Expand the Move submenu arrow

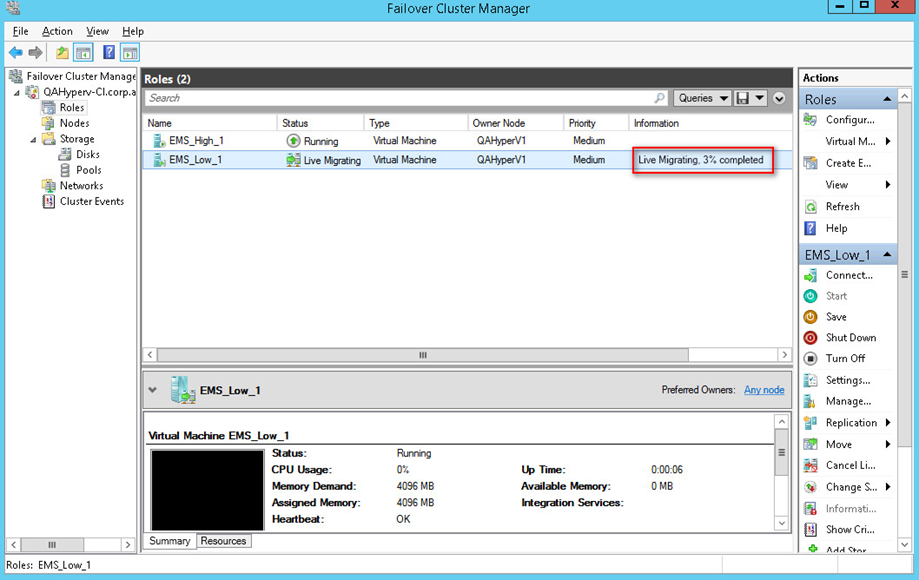click(x=888, y=444)
